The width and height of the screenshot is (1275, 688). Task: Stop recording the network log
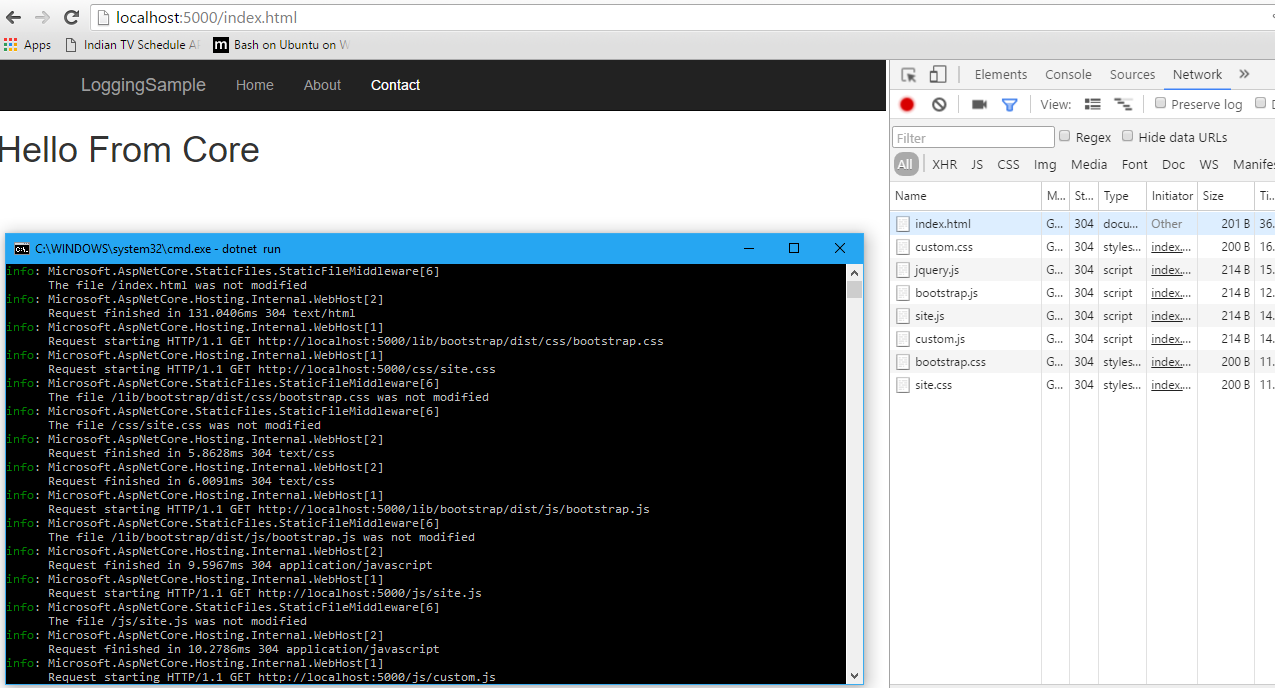tap(907, 104)
